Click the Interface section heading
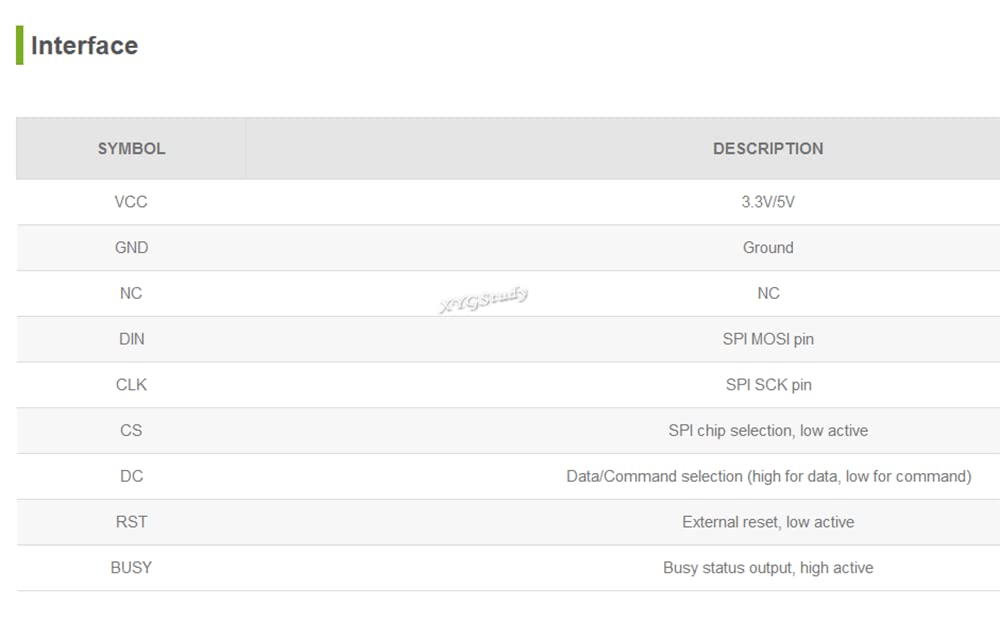 84,46
